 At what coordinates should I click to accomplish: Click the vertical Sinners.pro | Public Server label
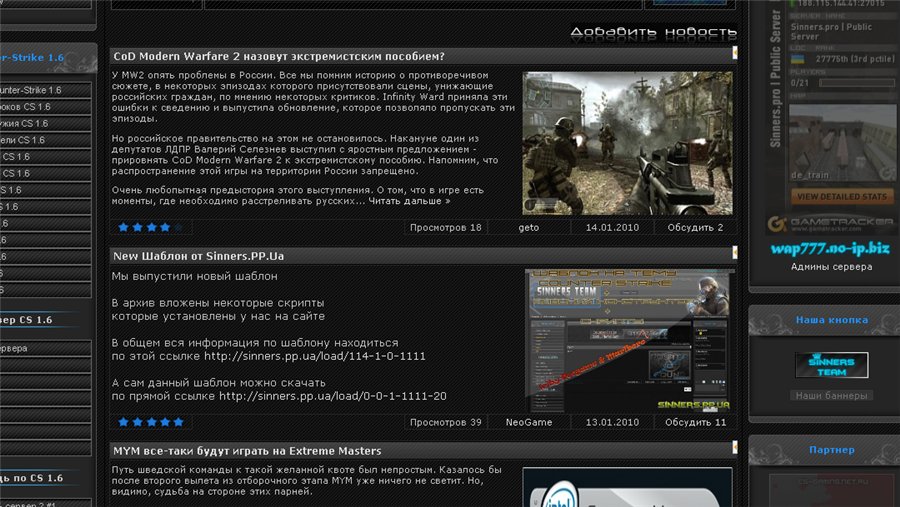pyautogui.click(x=775, y=79)
